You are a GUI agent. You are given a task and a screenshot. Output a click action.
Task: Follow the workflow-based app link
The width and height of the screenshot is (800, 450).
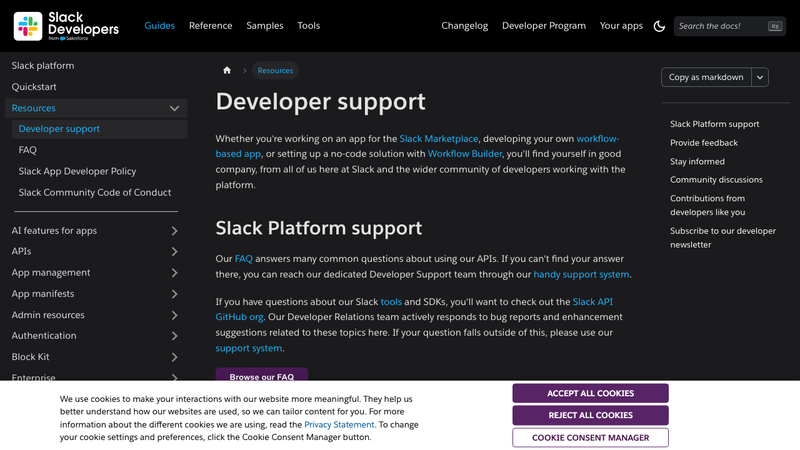coord(597,139)
